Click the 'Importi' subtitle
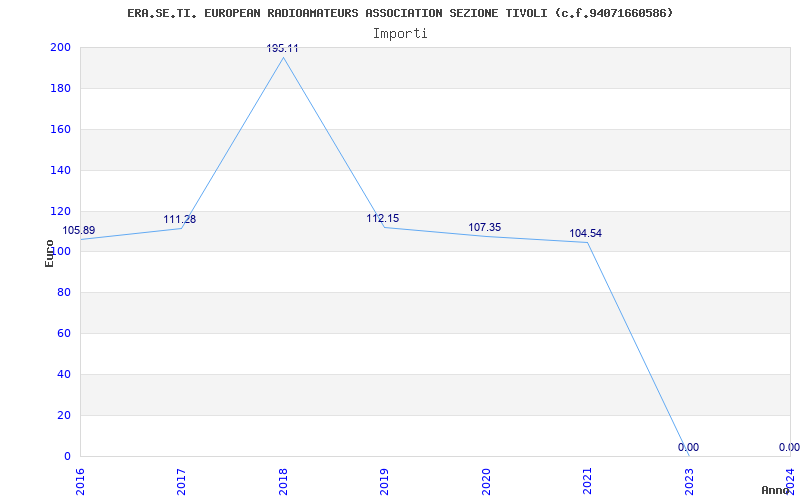Image resolution: width=800 pixels, height=500 pixels. click(400, 34)
